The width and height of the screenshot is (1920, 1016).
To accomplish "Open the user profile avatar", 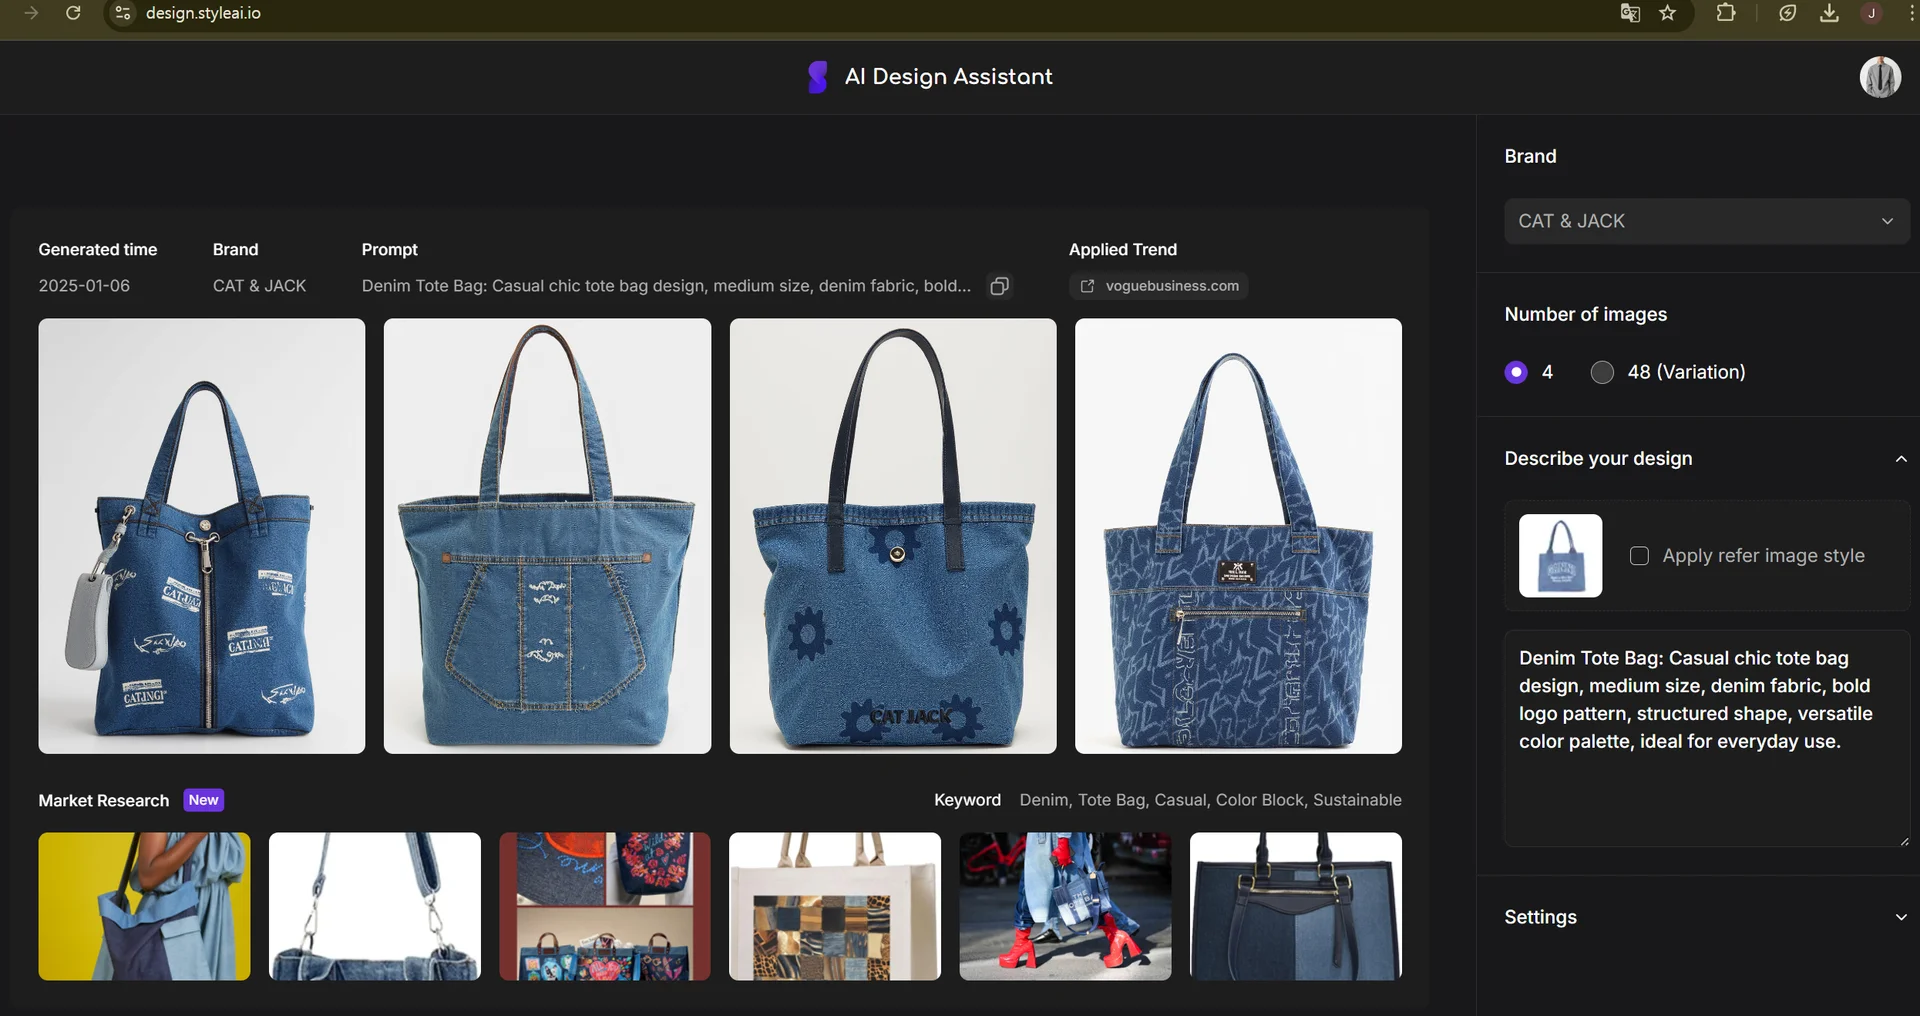I will point(1879,77).
